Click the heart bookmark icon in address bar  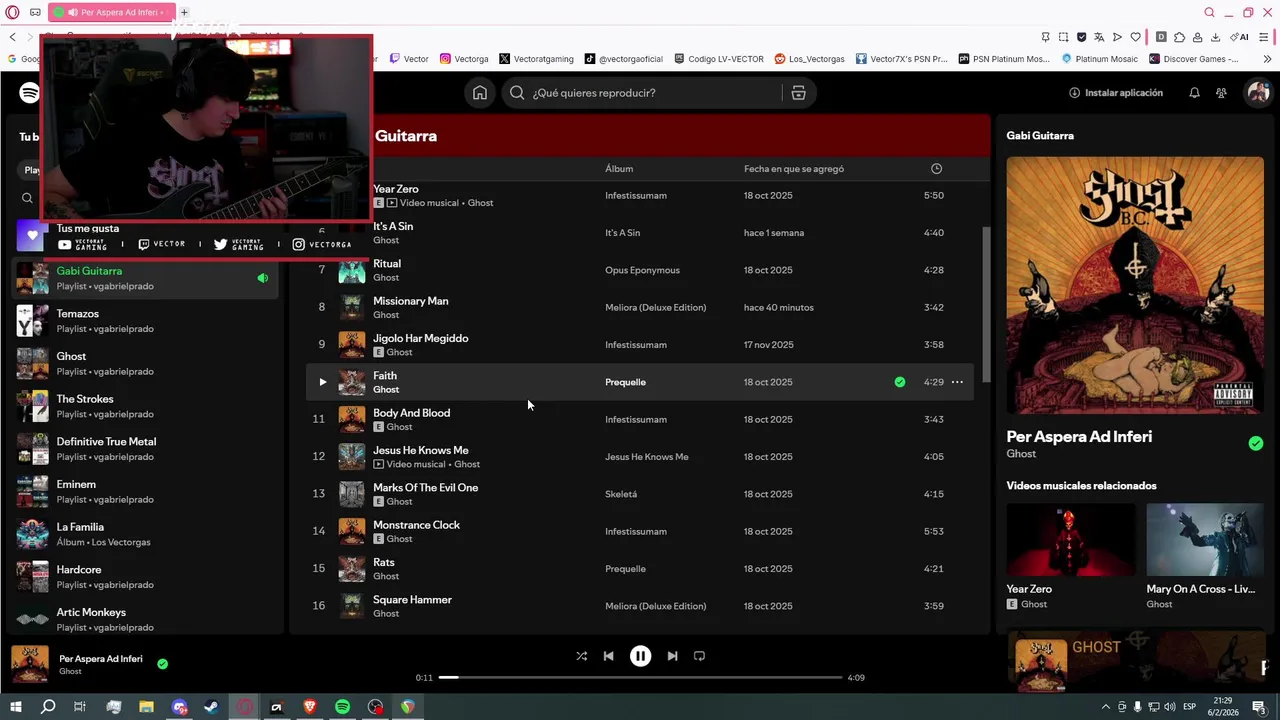click(1135, 37)
